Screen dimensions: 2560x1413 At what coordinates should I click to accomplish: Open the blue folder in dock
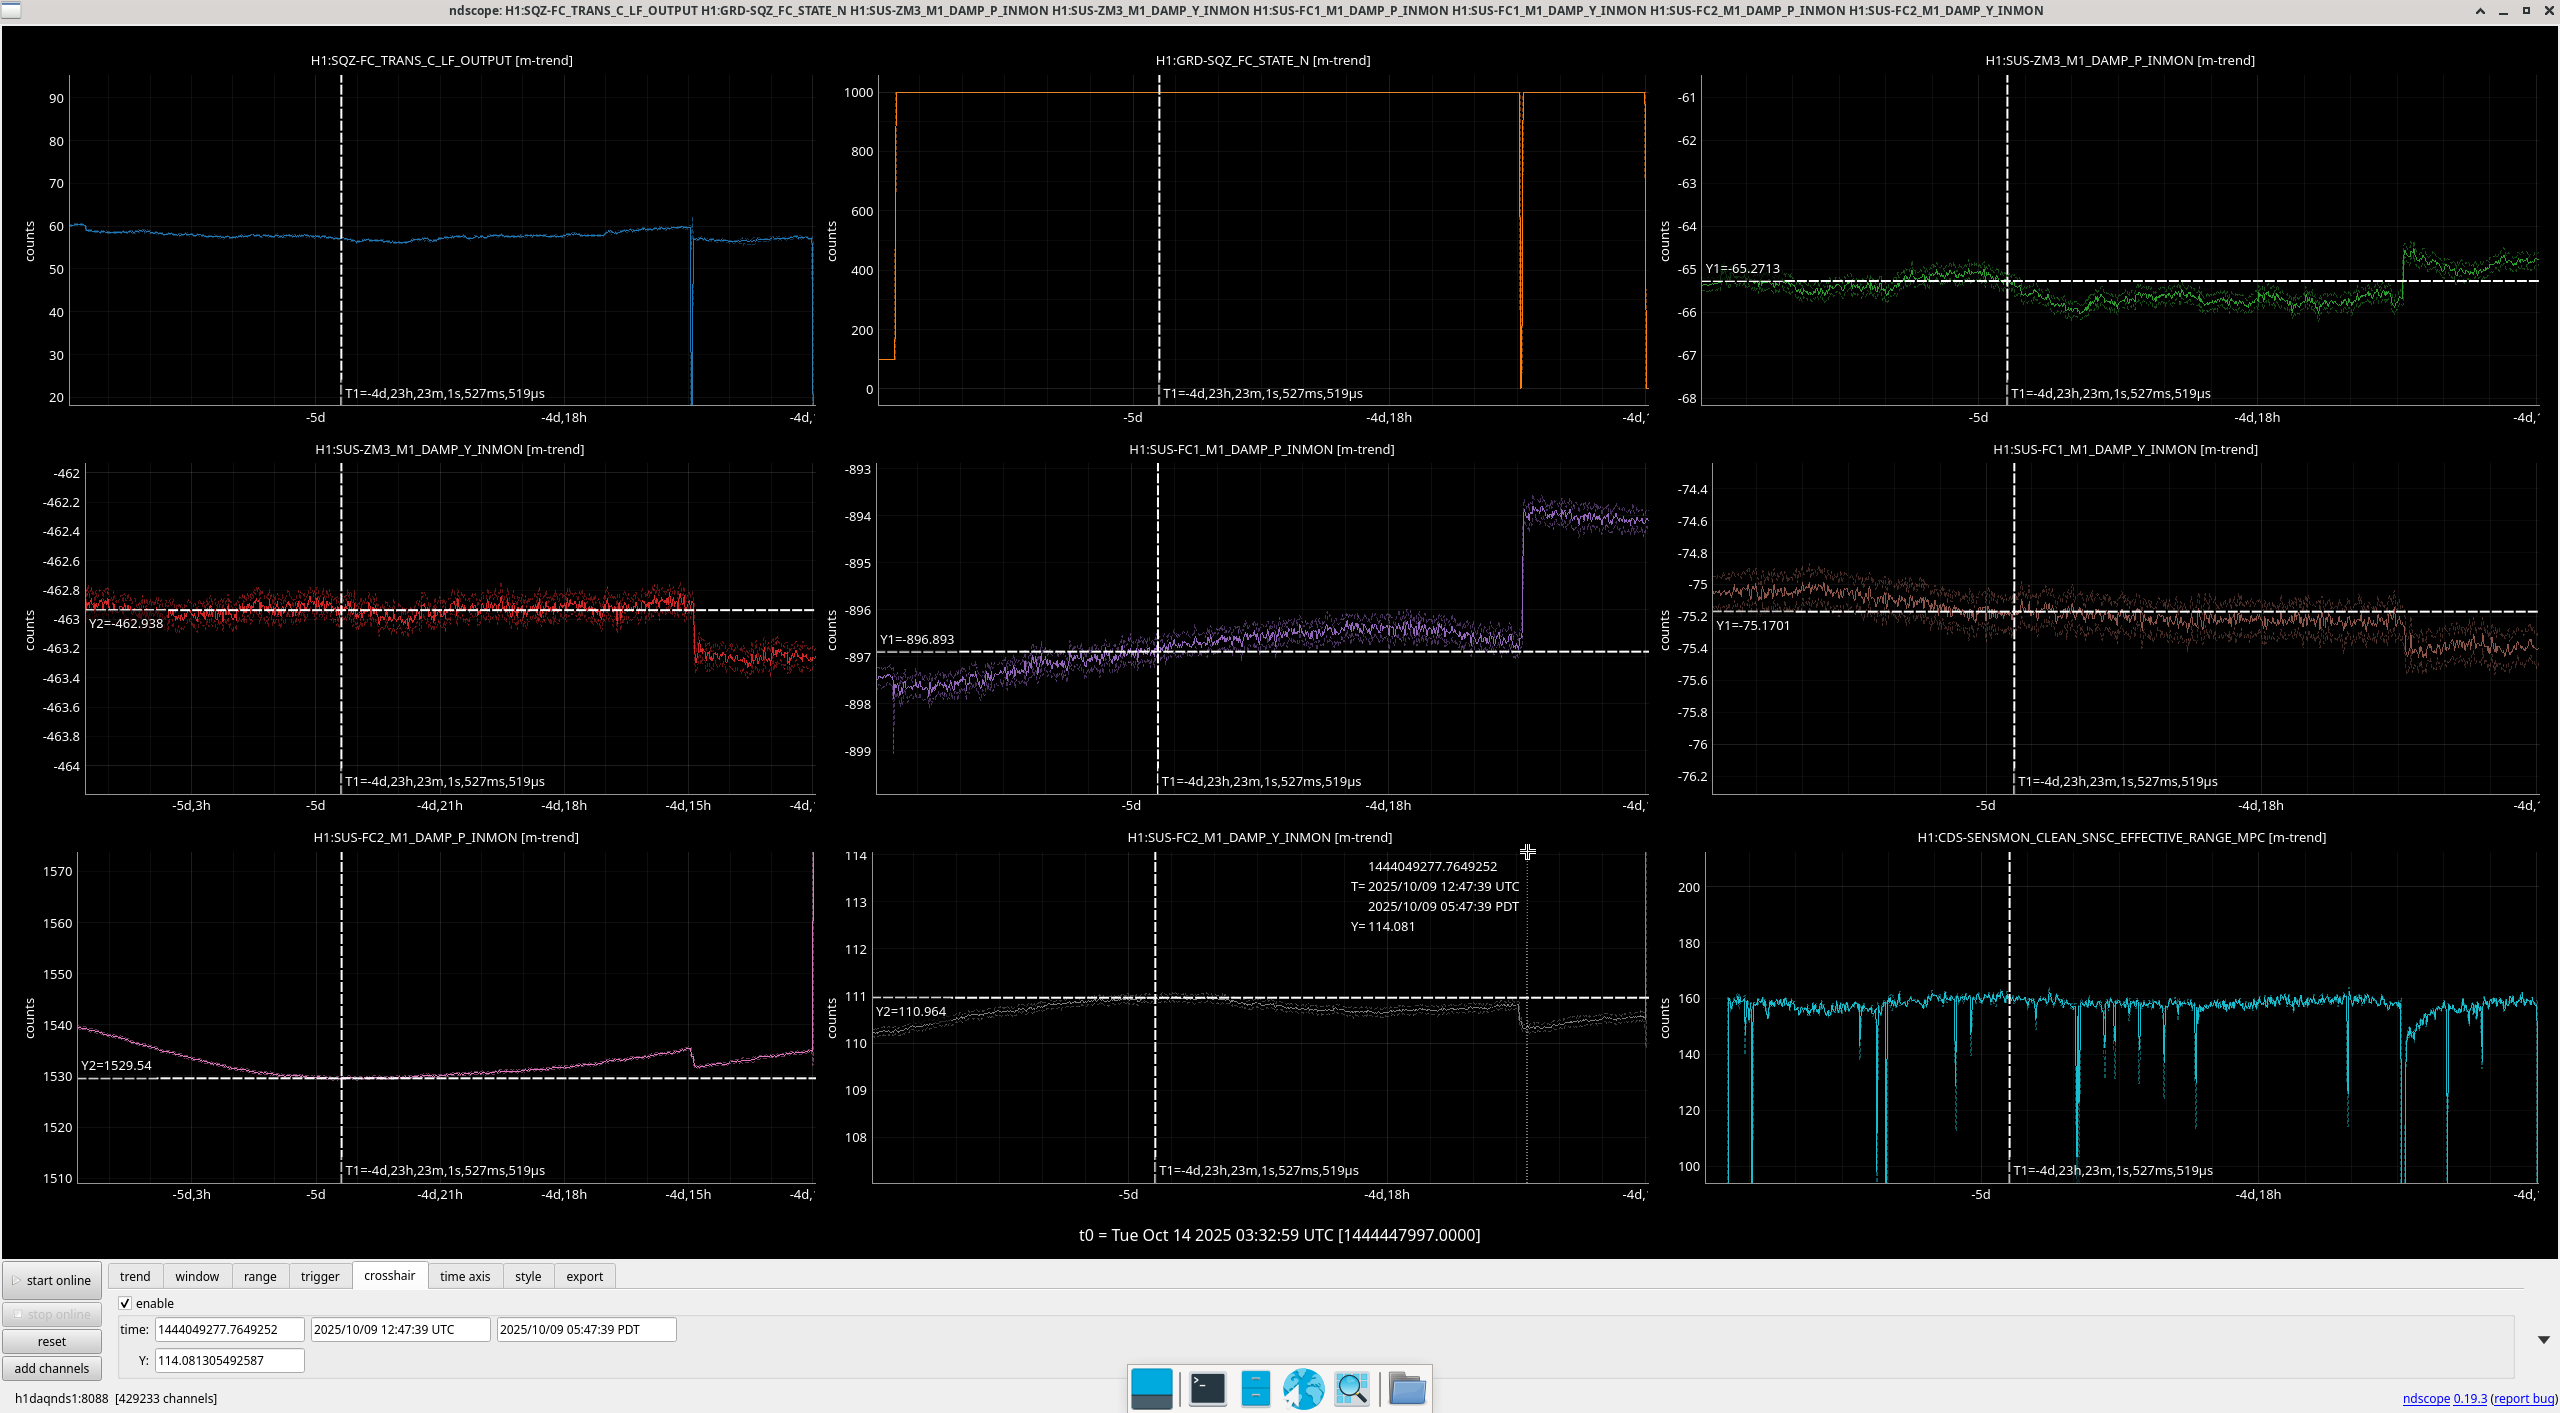coord(1406,1389)
